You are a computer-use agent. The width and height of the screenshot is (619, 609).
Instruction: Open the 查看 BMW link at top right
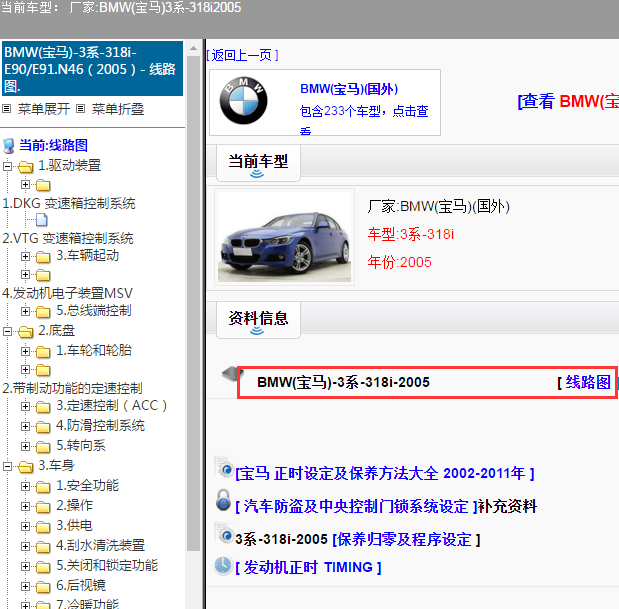tap(568, 101)
